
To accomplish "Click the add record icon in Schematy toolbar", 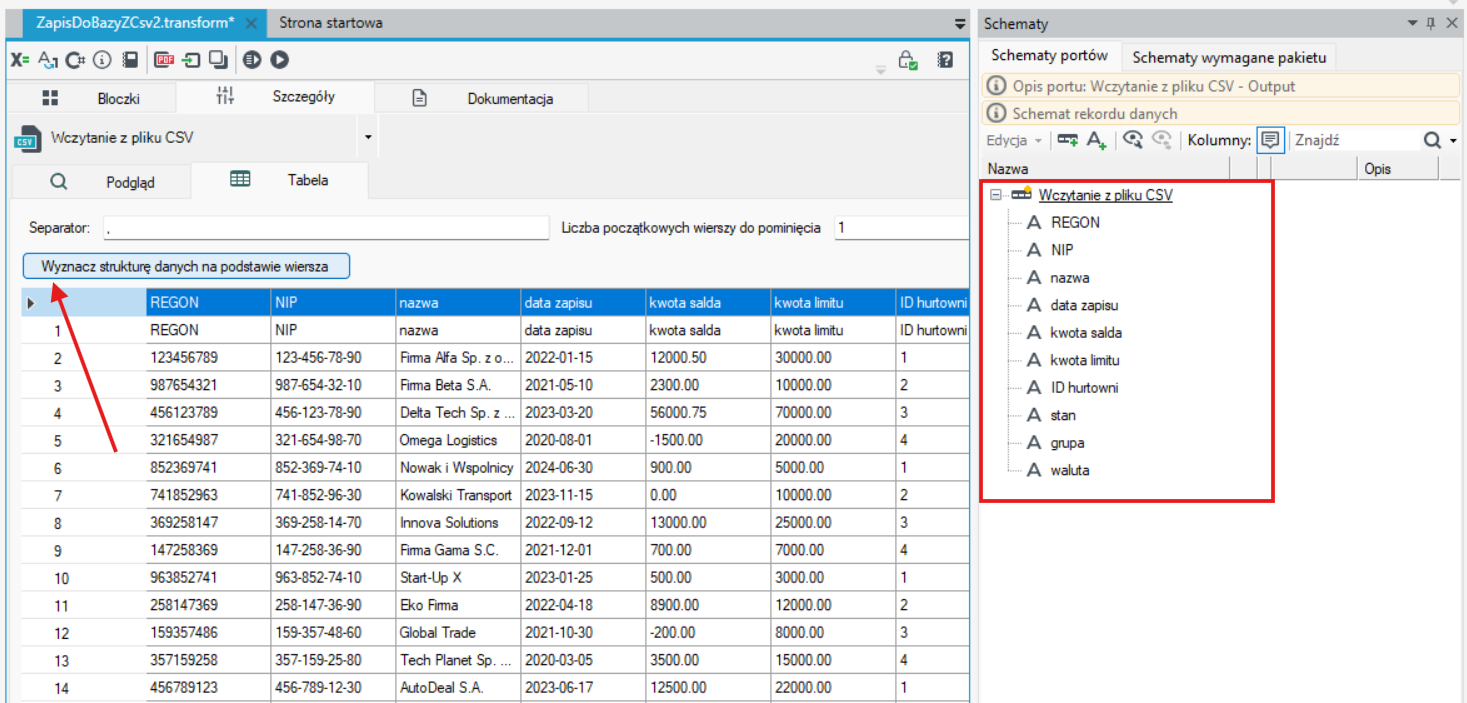I will click(x=1068, y=140).
